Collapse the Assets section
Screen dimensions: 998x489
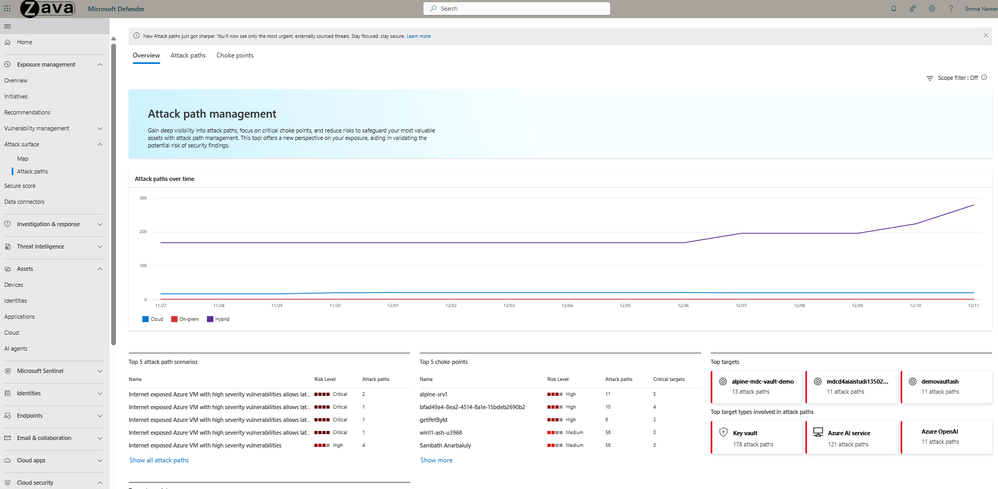(100, 269)
